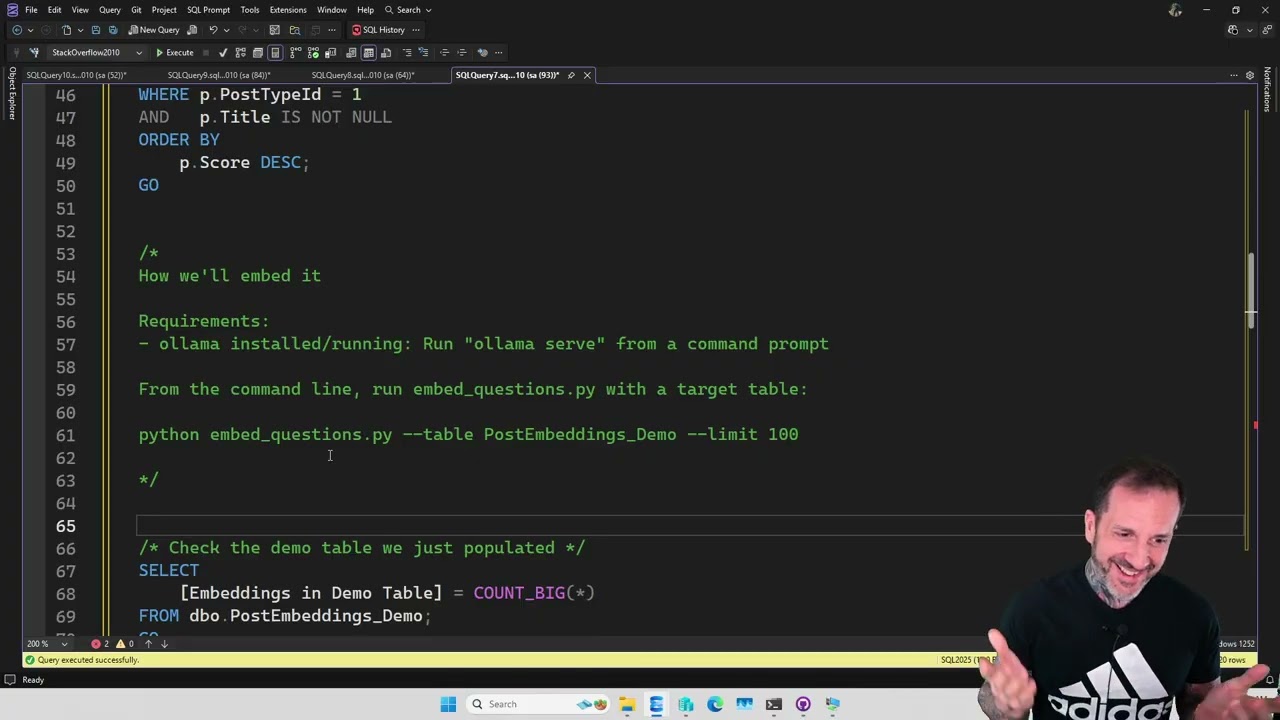Expand the StackOverflow2010 database dropdown
The image size is (1280, 720).
[138, 52]
